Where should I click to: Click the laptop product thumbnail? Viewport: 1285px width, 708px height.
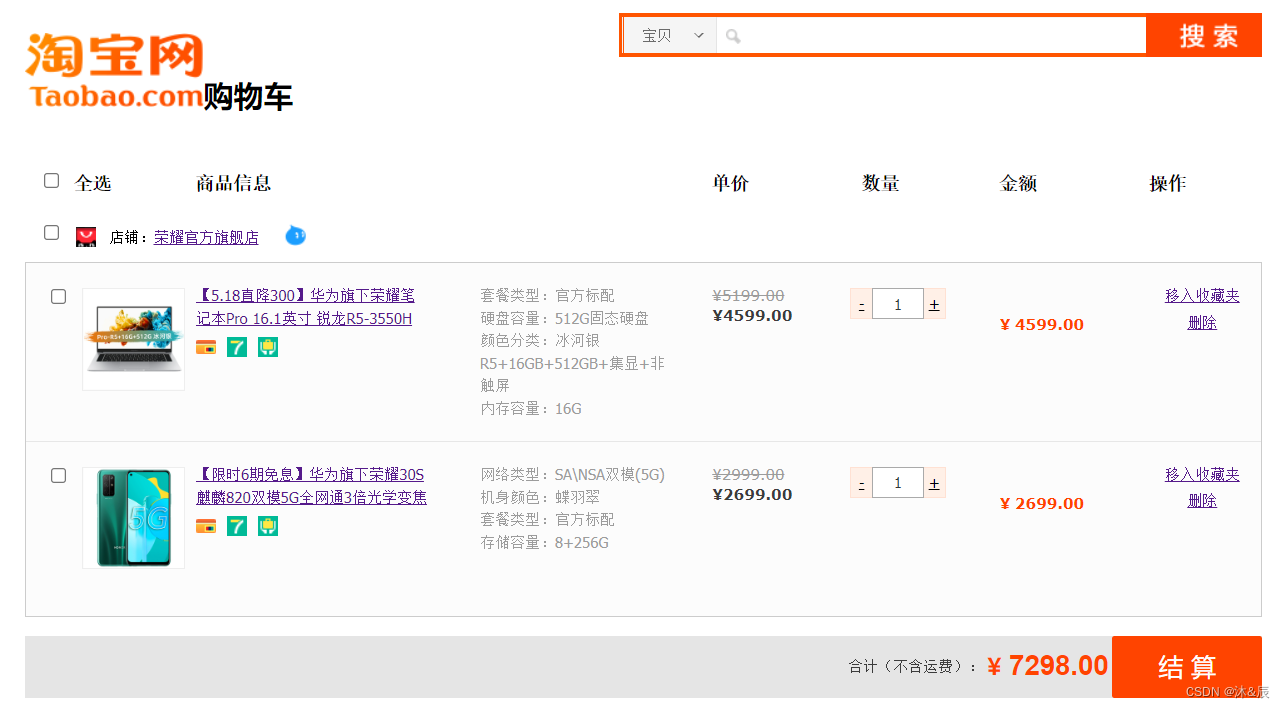(133, 339)
